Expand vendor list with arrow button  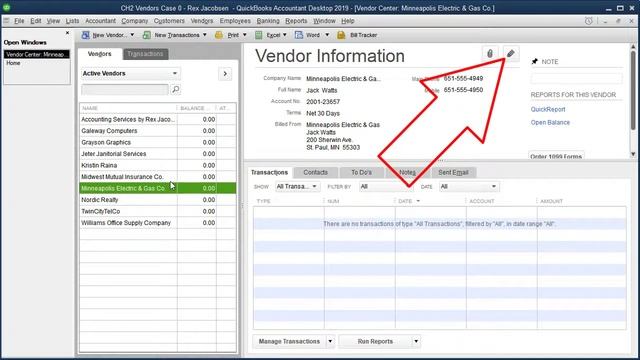(x=225, y=73)
